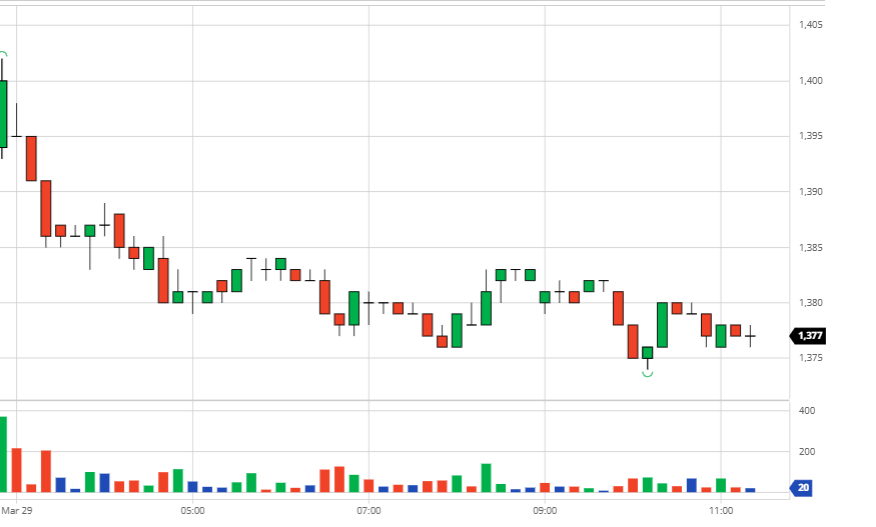Click the 200 volume axis label

807,452
